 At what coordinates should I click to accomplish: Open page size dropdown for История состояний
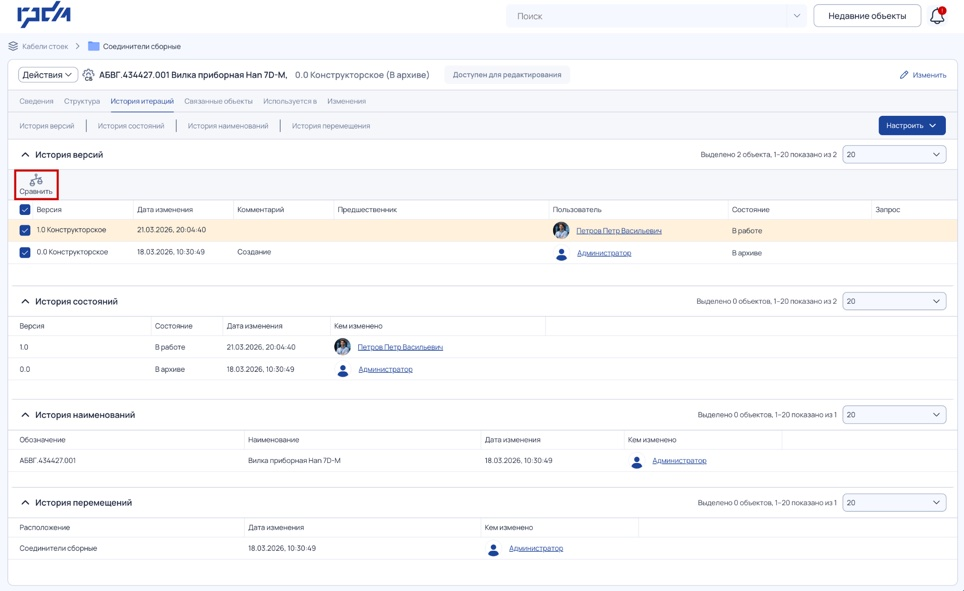point(894,301)
